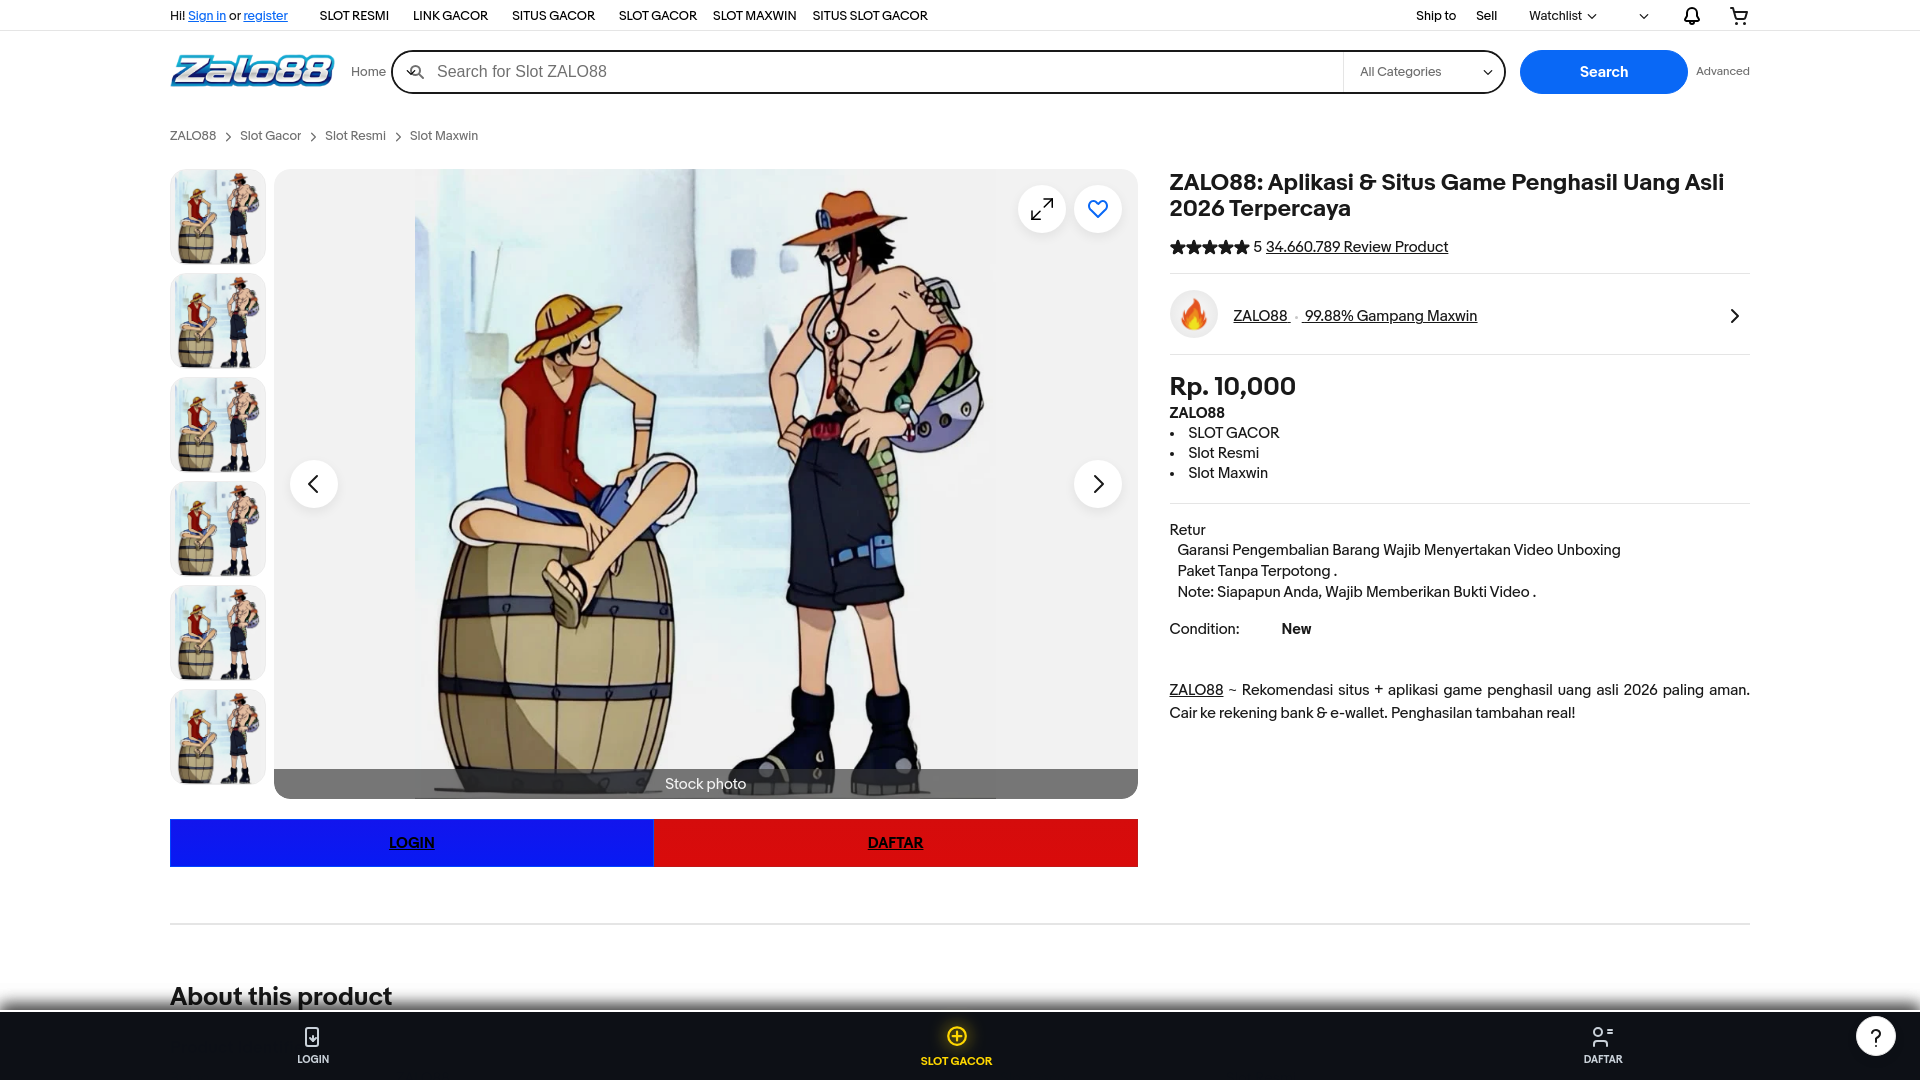The height and width of the screenshot is (1080, 1920).
Task: Click the SLOT GACOR bullet item
Action: click(x=1233, y=433)
